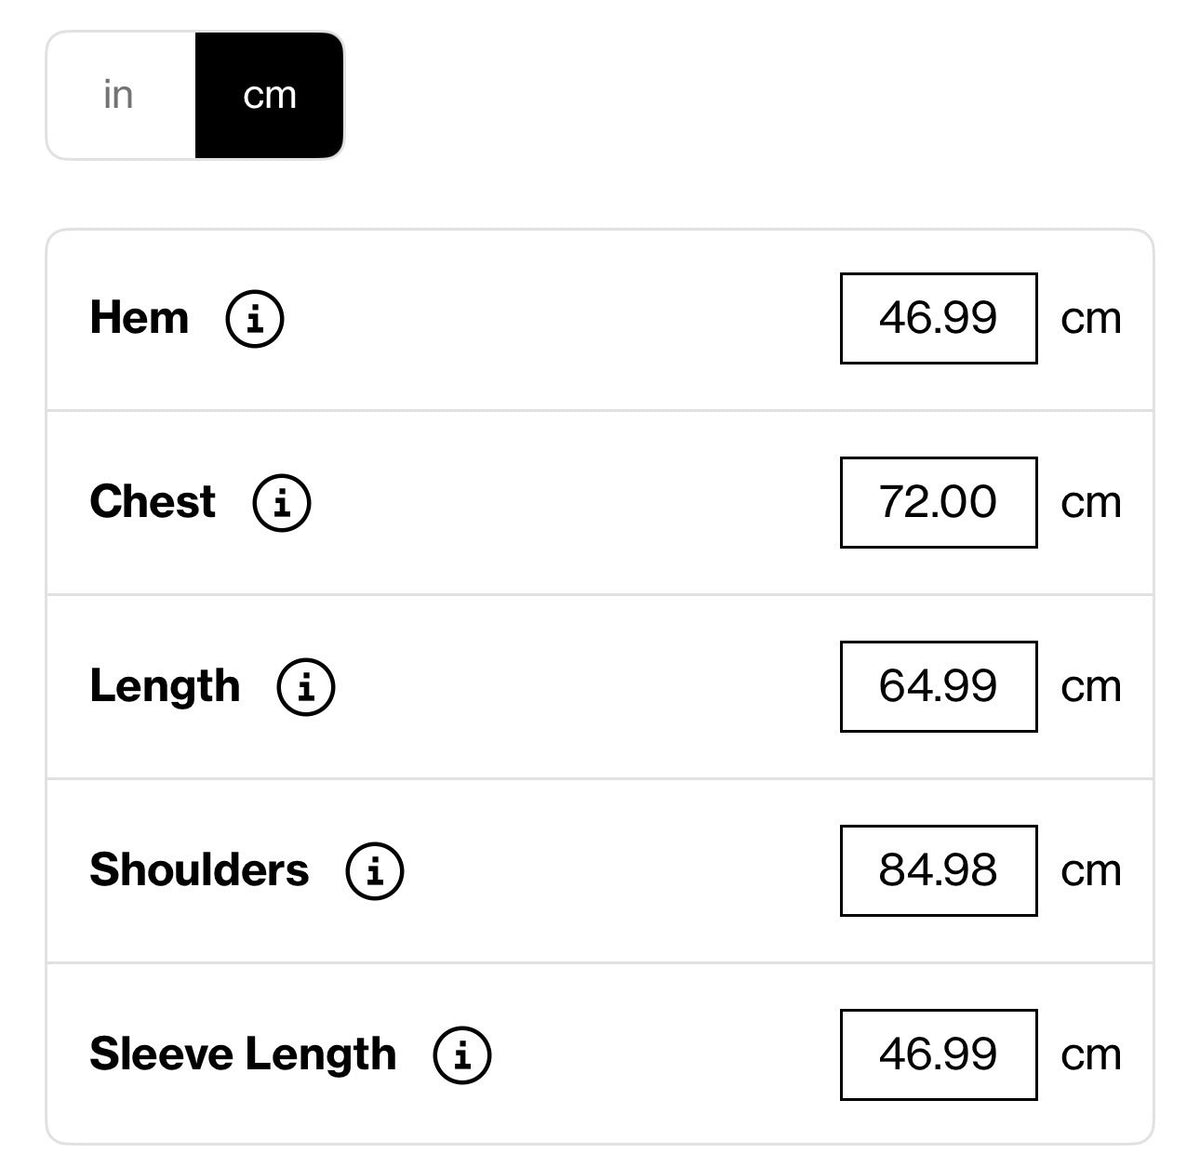Click the Shoulders label text
The height and width of the screenshot is (1153, 1200).
click(199, 870)
